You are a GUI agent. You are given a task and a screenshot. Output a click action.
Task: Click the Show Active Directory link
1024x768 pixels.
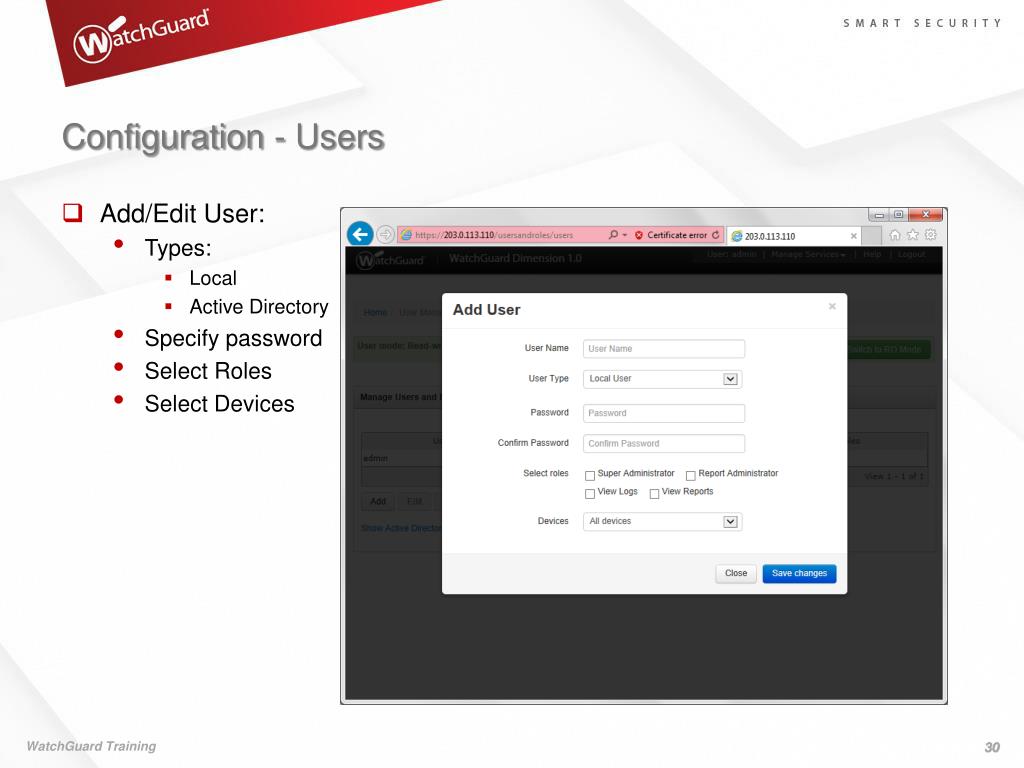(401, 528)
